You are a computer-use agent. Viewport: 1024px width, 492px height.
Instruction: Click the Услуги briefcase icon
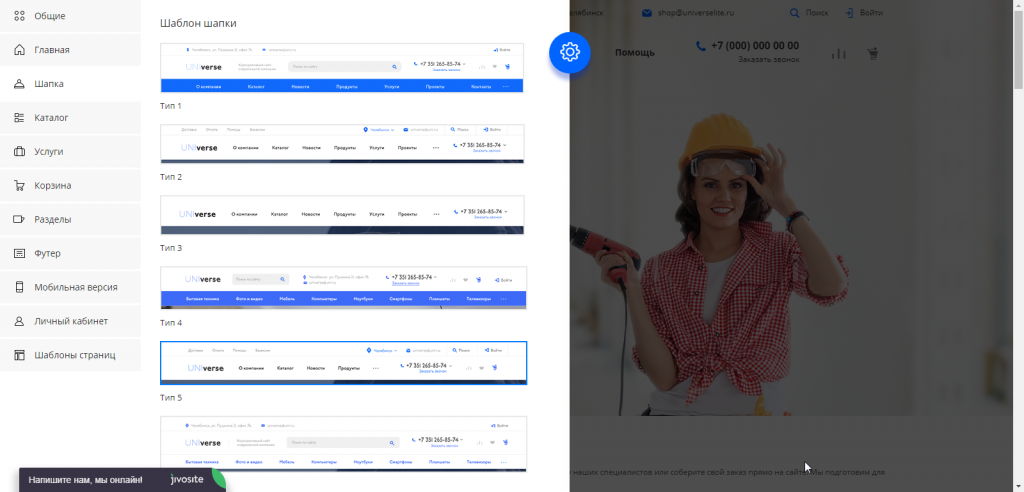[x=20, y=152]
